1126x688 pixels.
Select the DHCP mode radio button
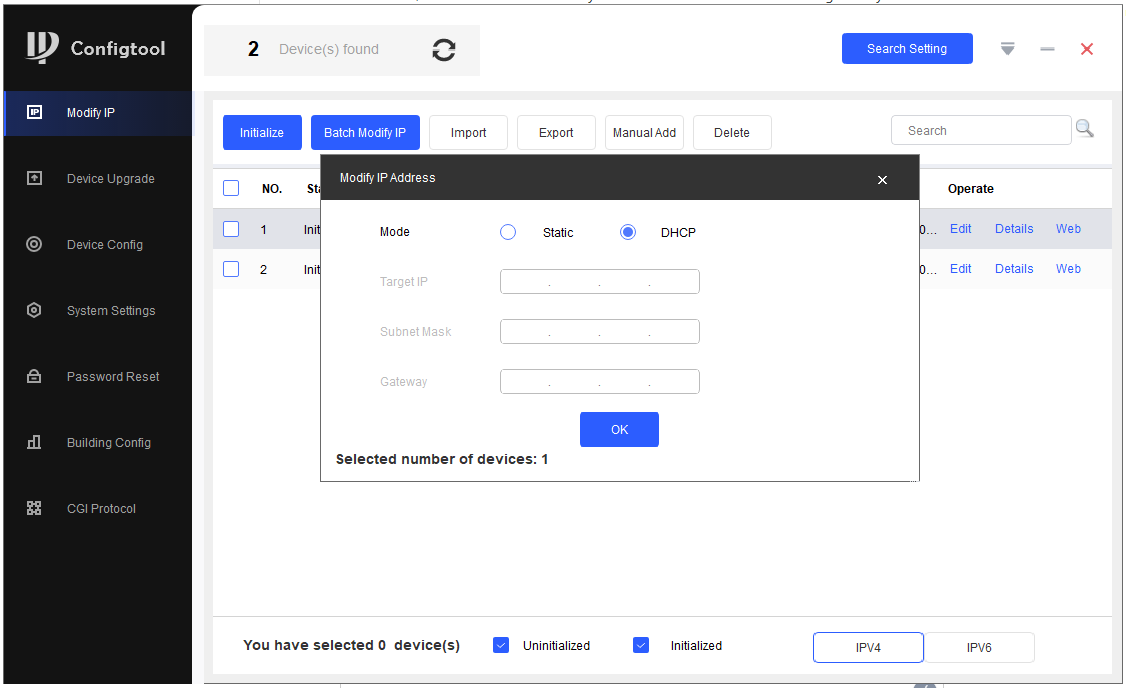628,232
